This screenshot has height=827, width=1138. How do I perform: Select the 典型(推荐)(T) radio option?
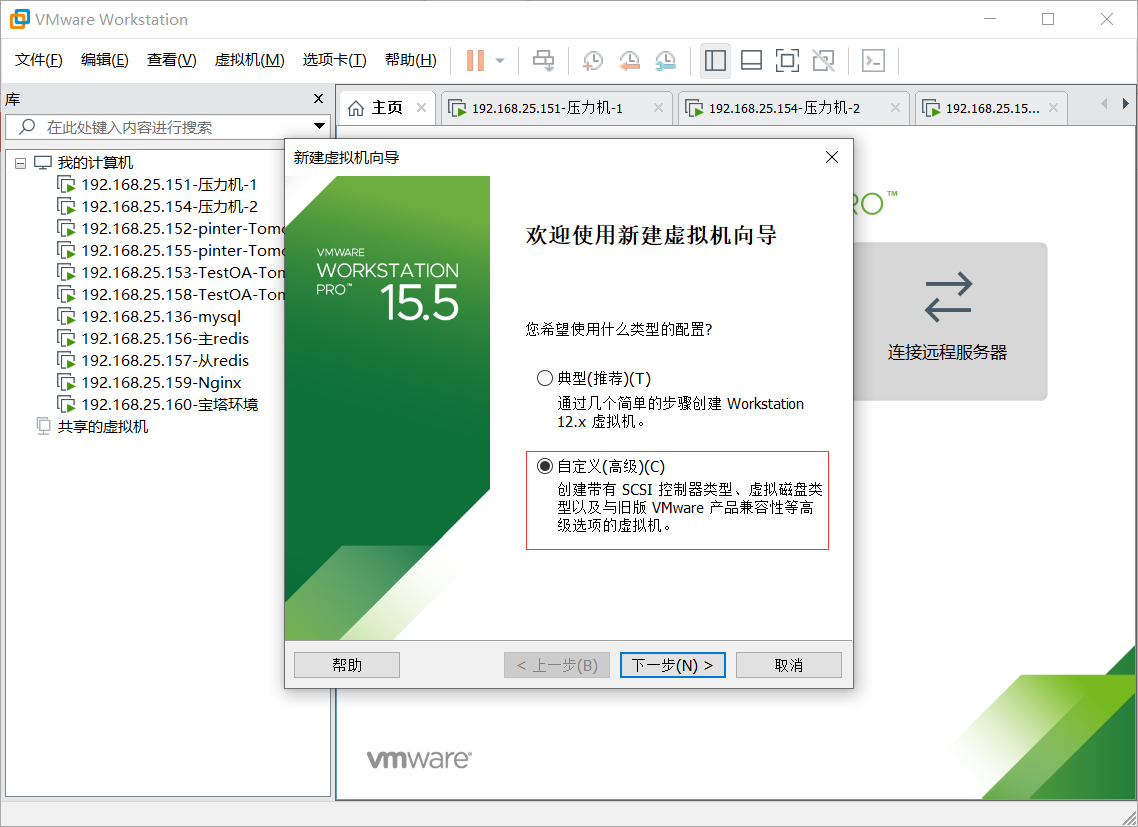544,378
